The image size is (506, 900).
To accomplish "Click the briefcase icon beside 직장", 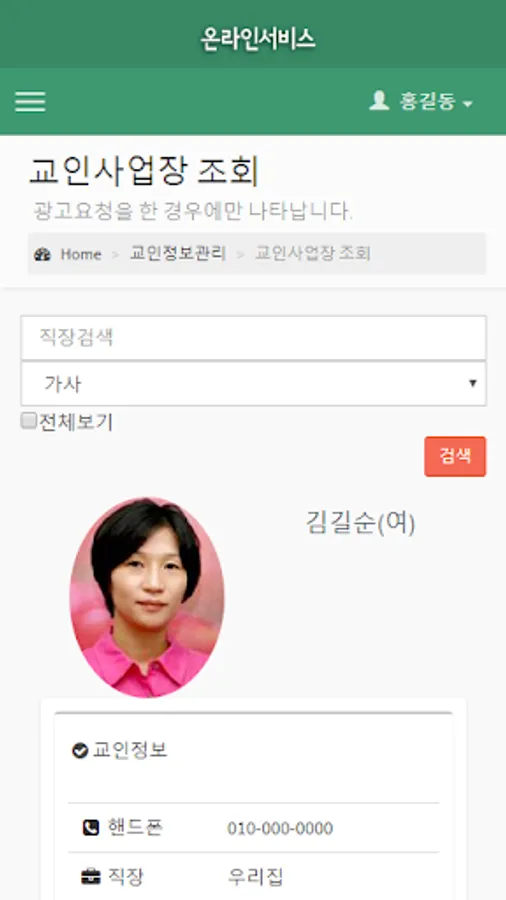I will [91, 877].
